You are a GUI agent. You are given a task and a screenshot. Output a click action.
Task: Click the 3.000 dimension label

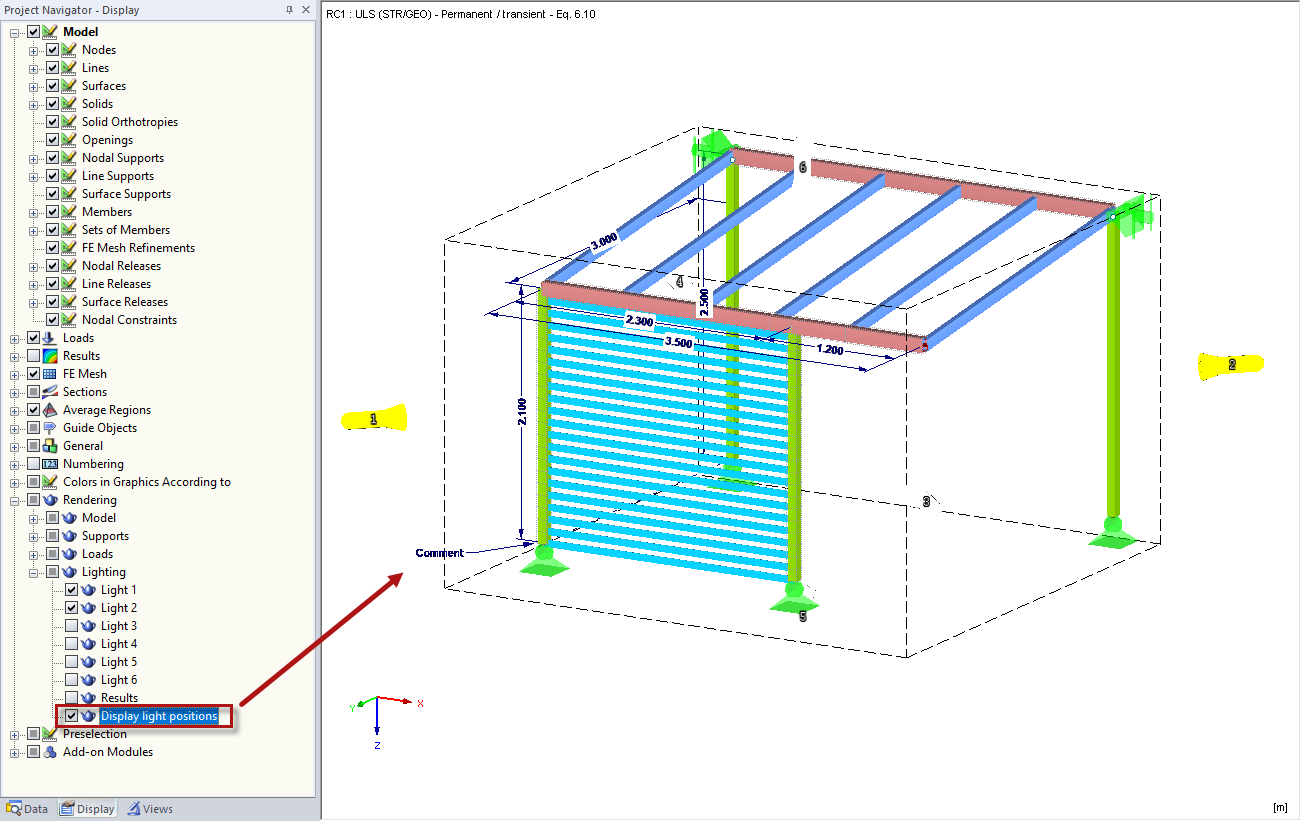tap(604, 244)
